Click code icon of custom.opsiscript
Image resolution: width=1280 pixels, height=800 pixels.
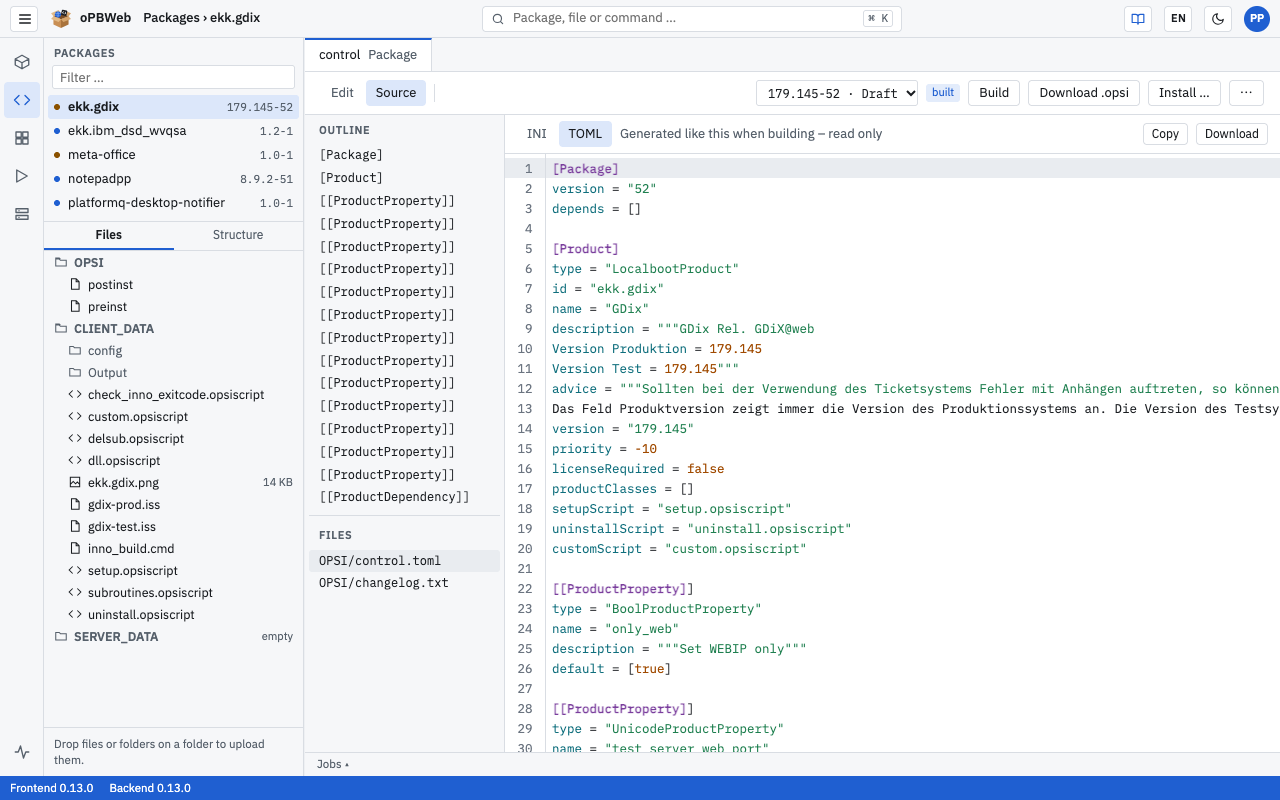[75, 417]
